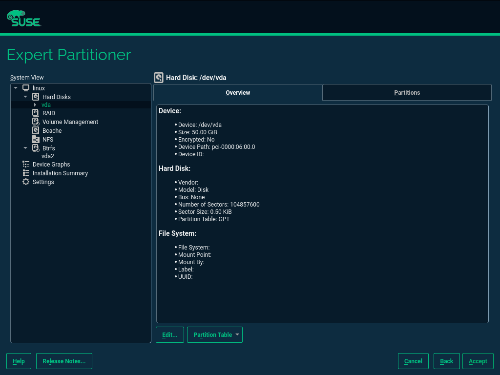Click the 'Sector Size: 0.50 KiB' line

coord(205,212)
